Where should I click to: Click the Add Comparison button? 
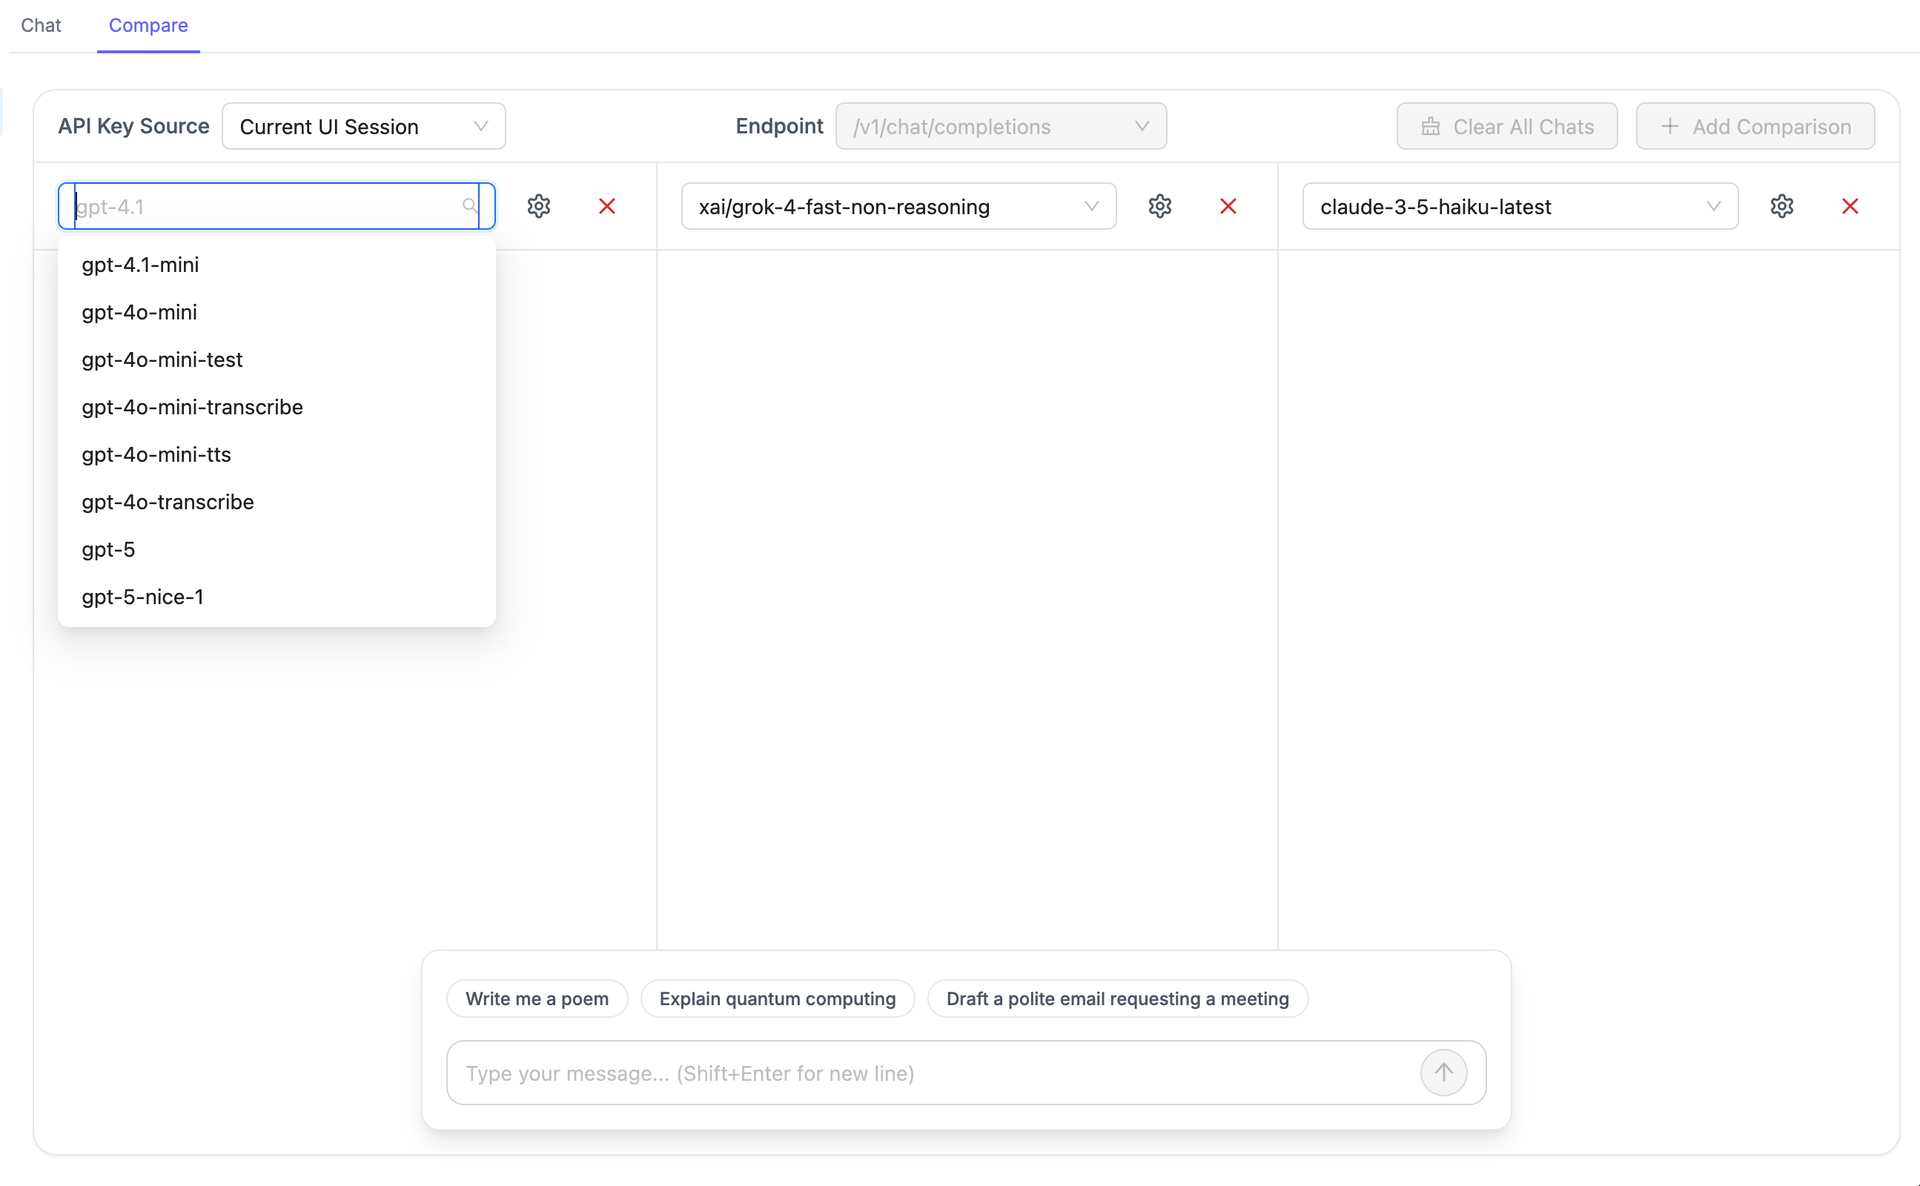(x=1755, y=126)
